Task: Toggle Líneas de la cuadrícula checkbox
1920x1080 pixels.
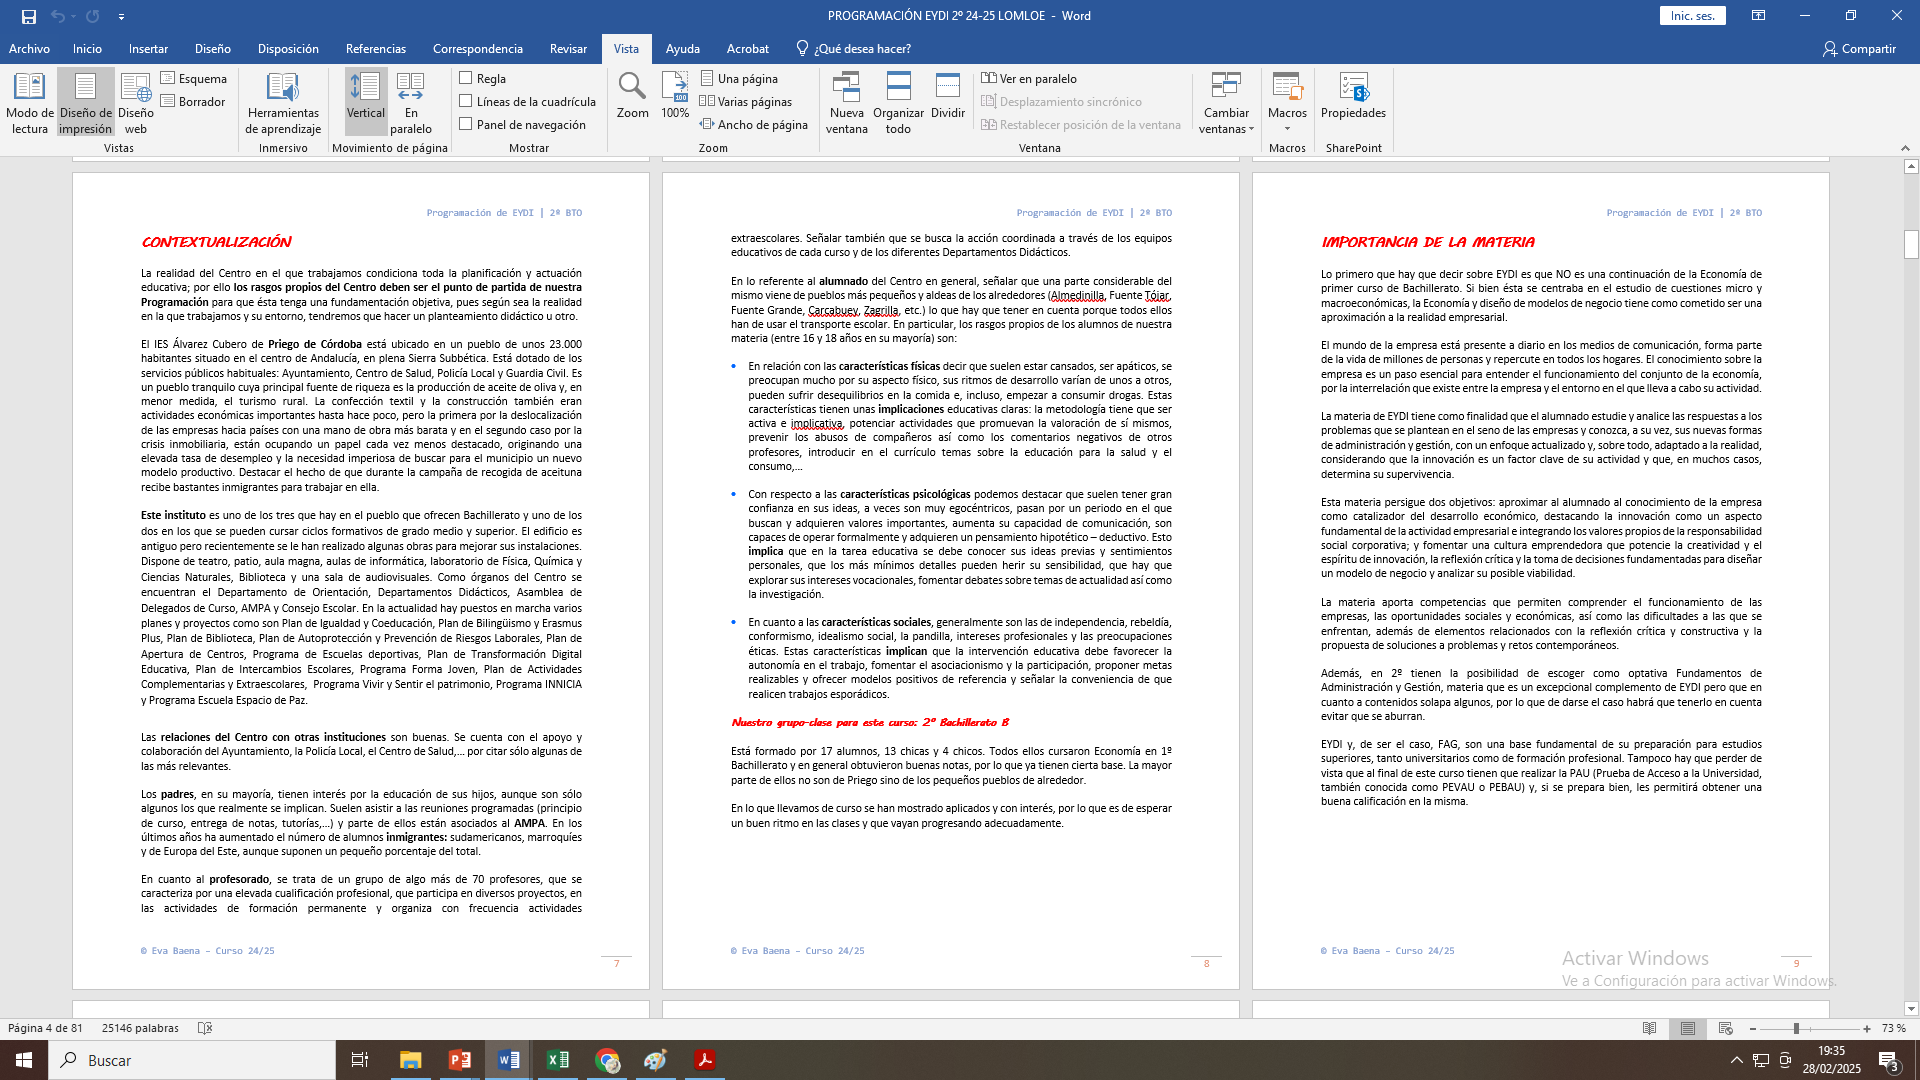Action: click(x=466, y=101)
